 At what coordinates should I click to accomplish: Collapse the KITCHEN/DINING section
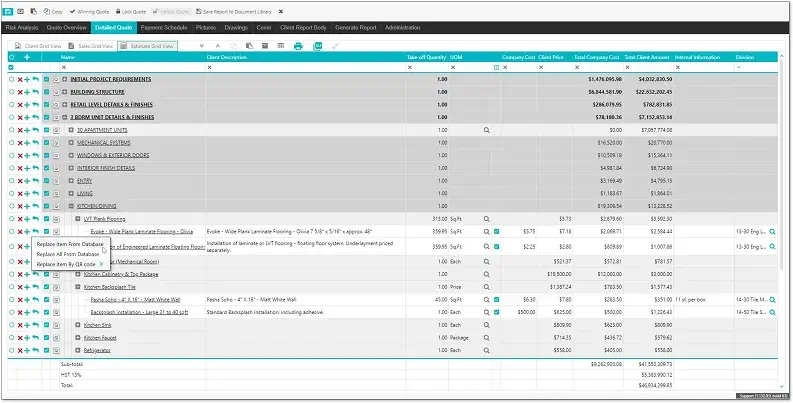tap(71, 206)
